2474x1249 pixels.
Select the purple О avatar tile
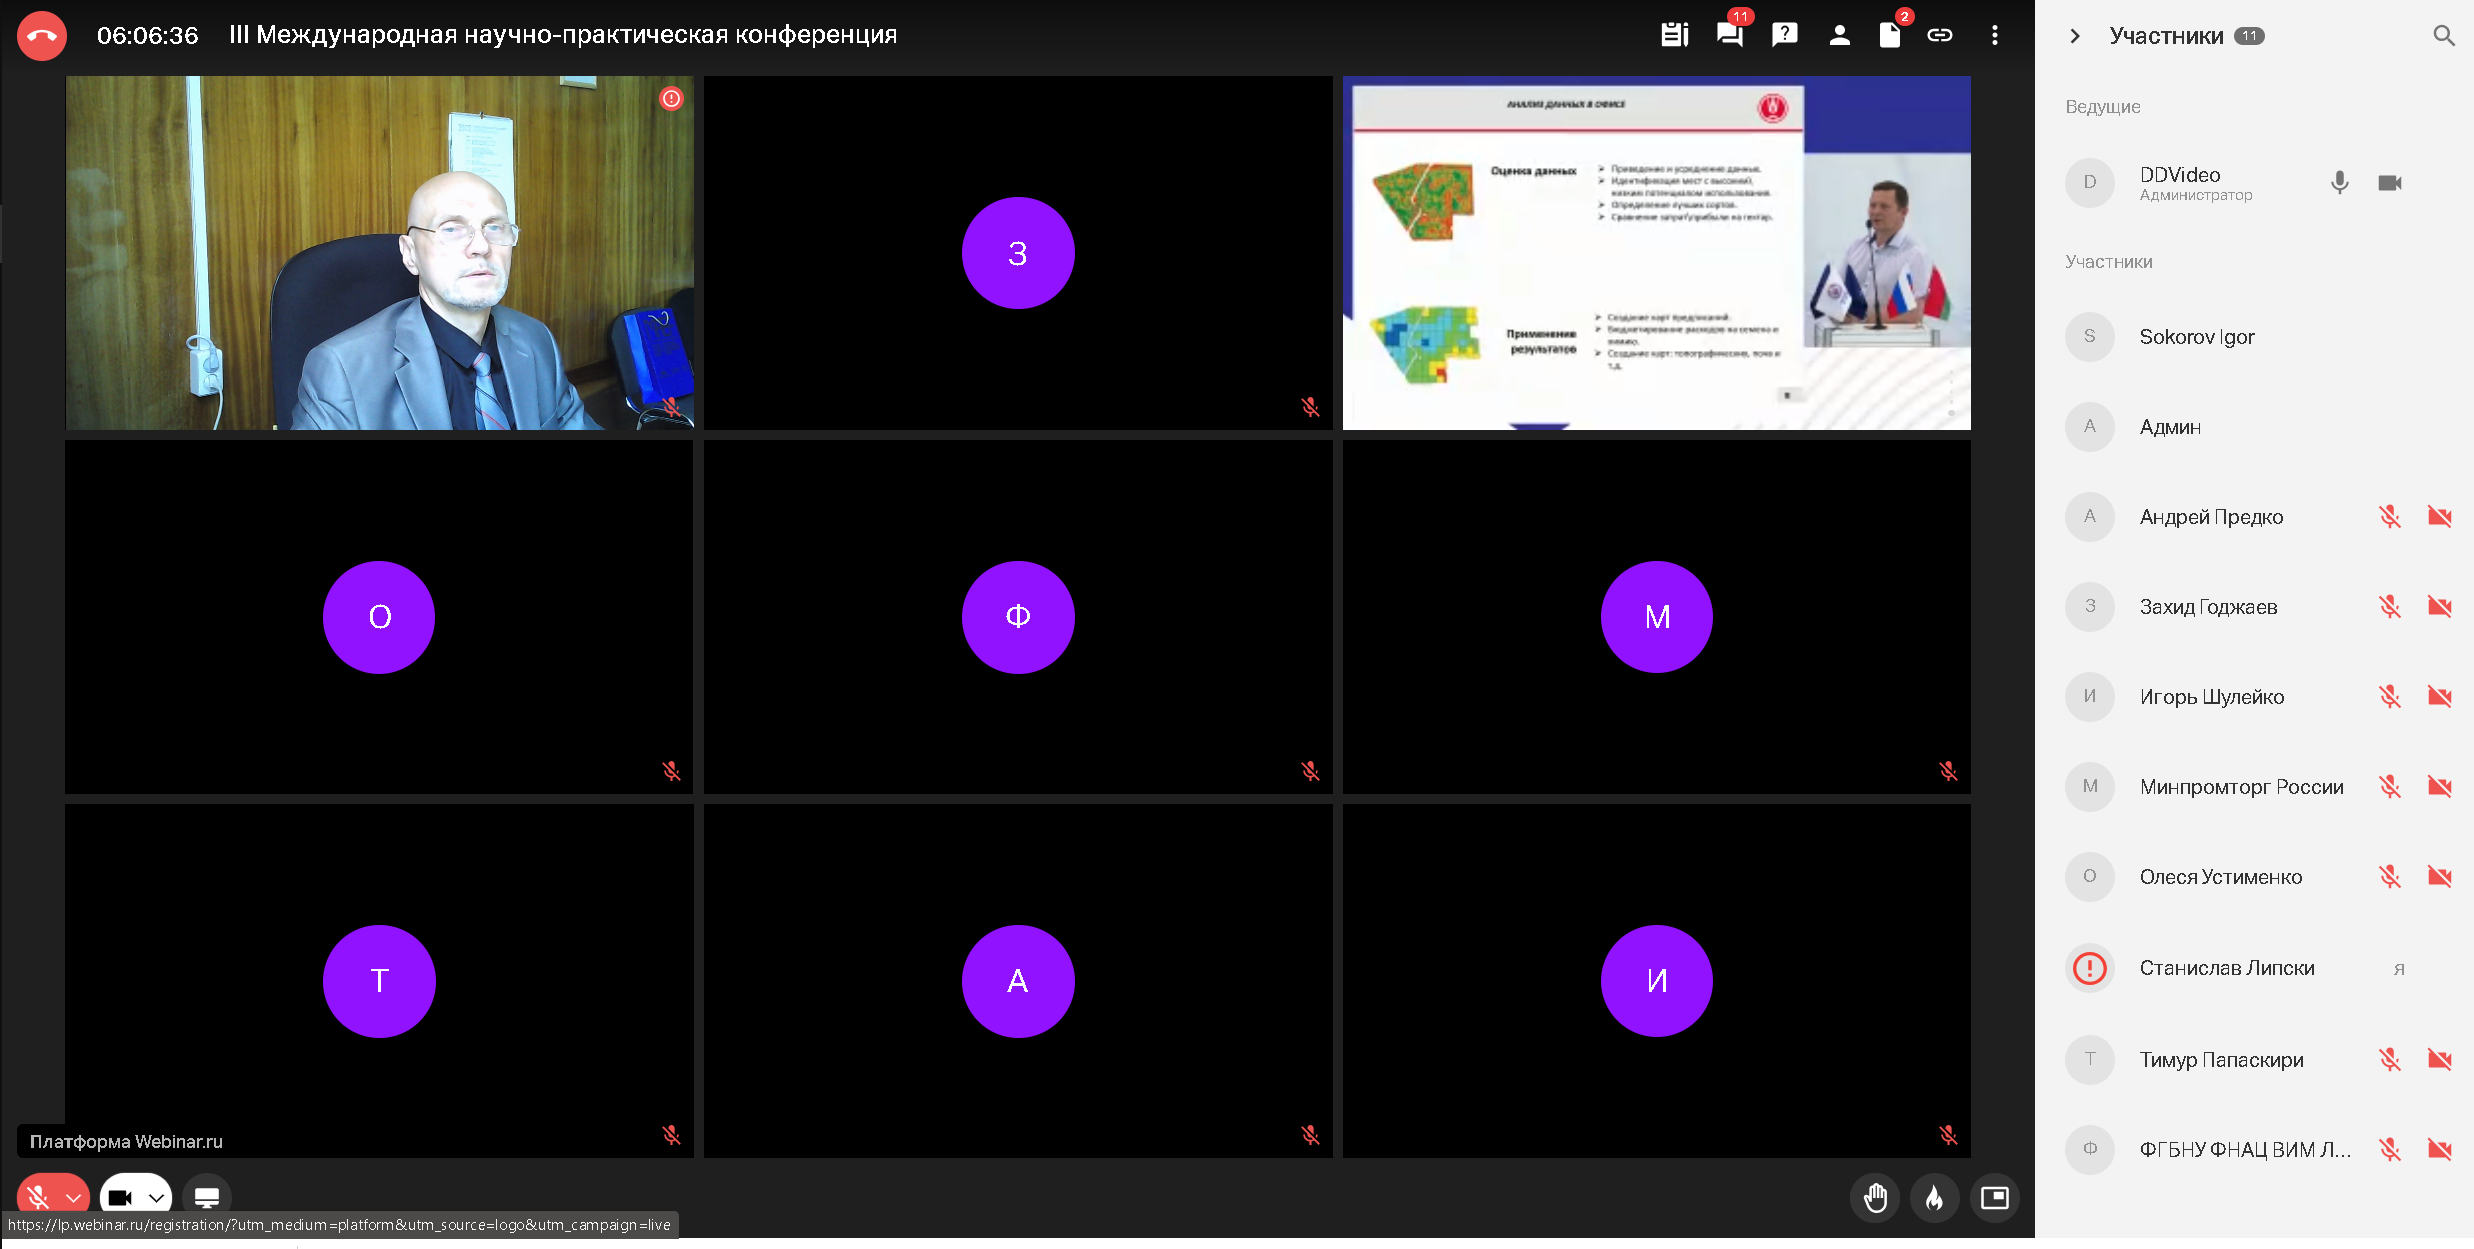(x=379, y=617)
